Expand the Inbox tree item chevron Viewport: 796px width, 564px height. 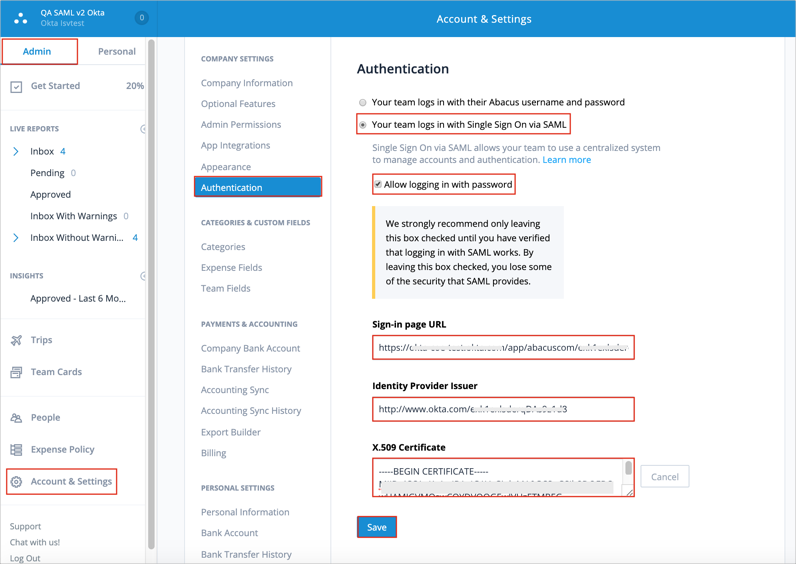pos(16,152)
